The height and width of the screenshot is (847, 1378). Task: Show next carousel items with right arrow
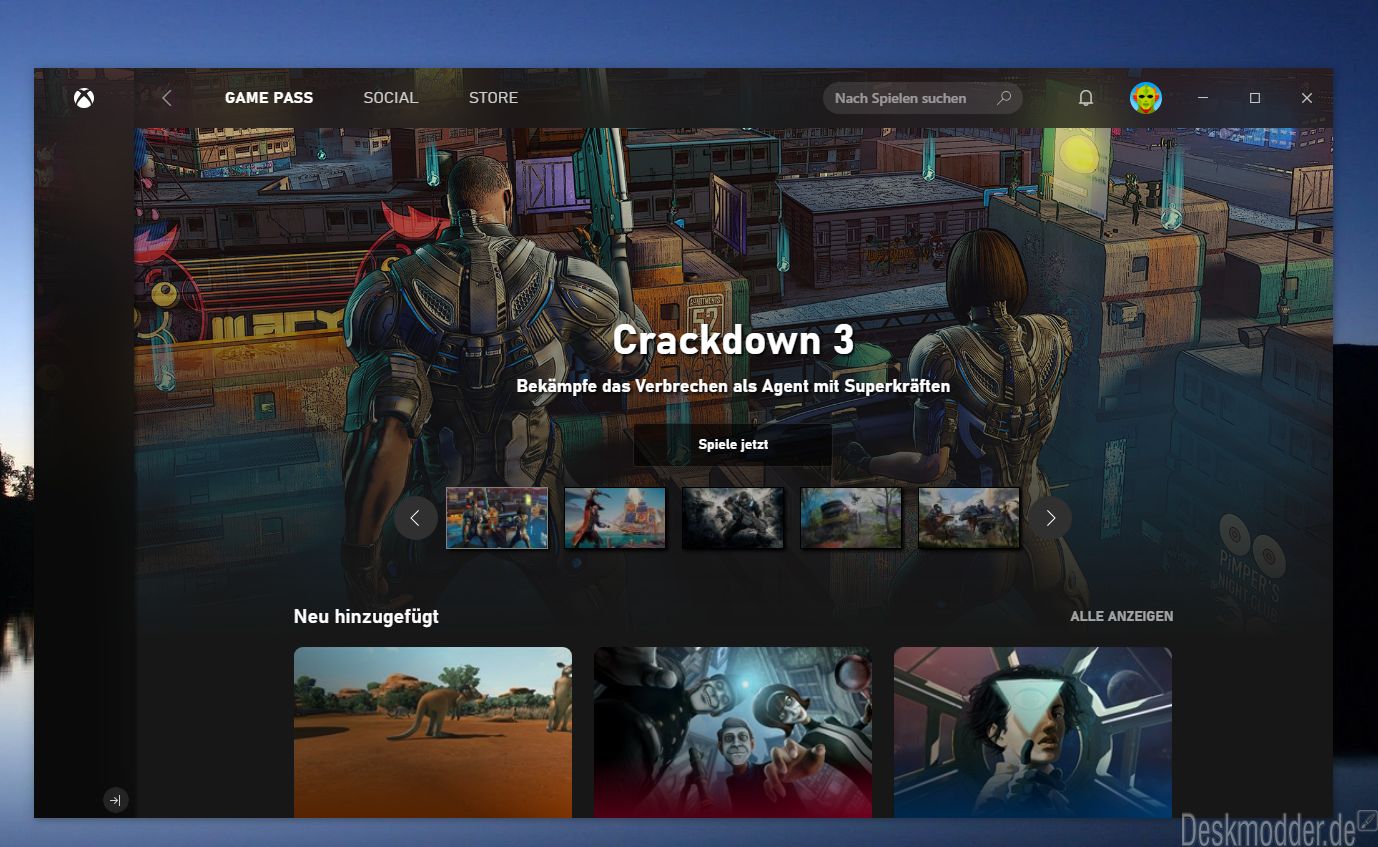[x=1050, y=518]
